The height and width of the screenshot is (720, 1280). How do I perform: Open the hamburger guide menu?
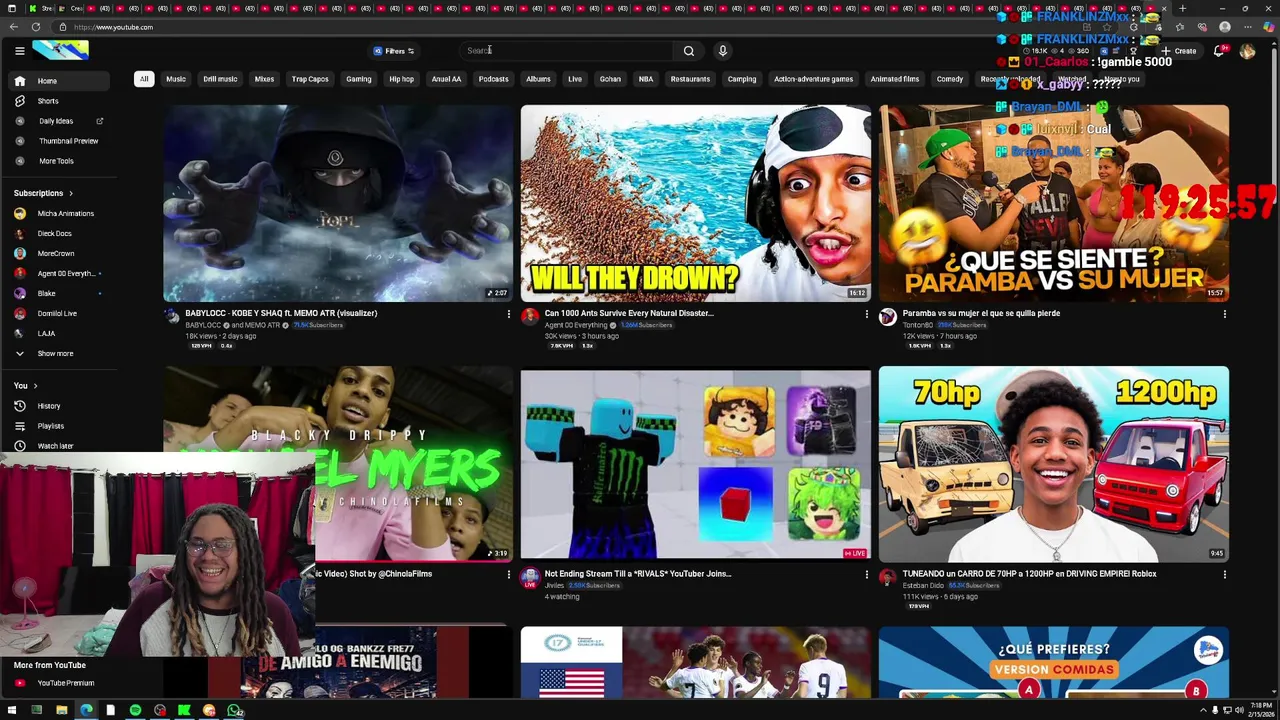(19, 50)
